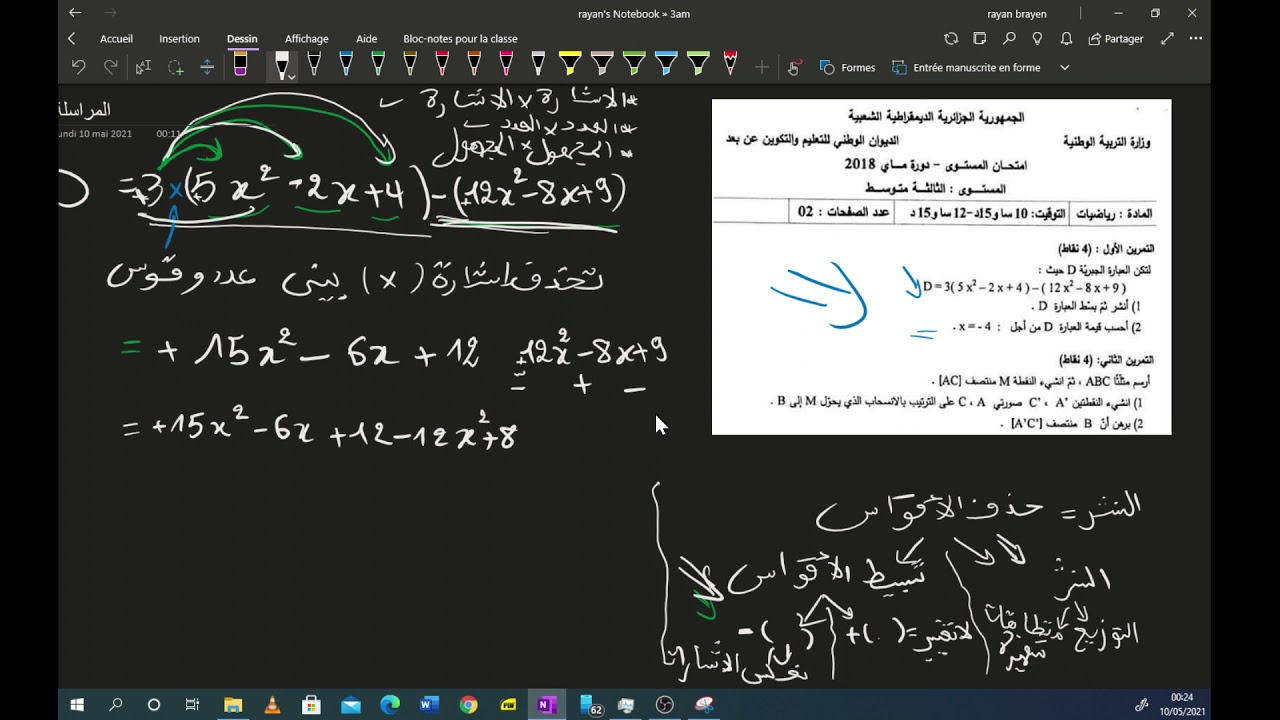Viewport: 1280px width, 720px height.
Task: Enter full screen mode
Action: [x=1167, y=38]
